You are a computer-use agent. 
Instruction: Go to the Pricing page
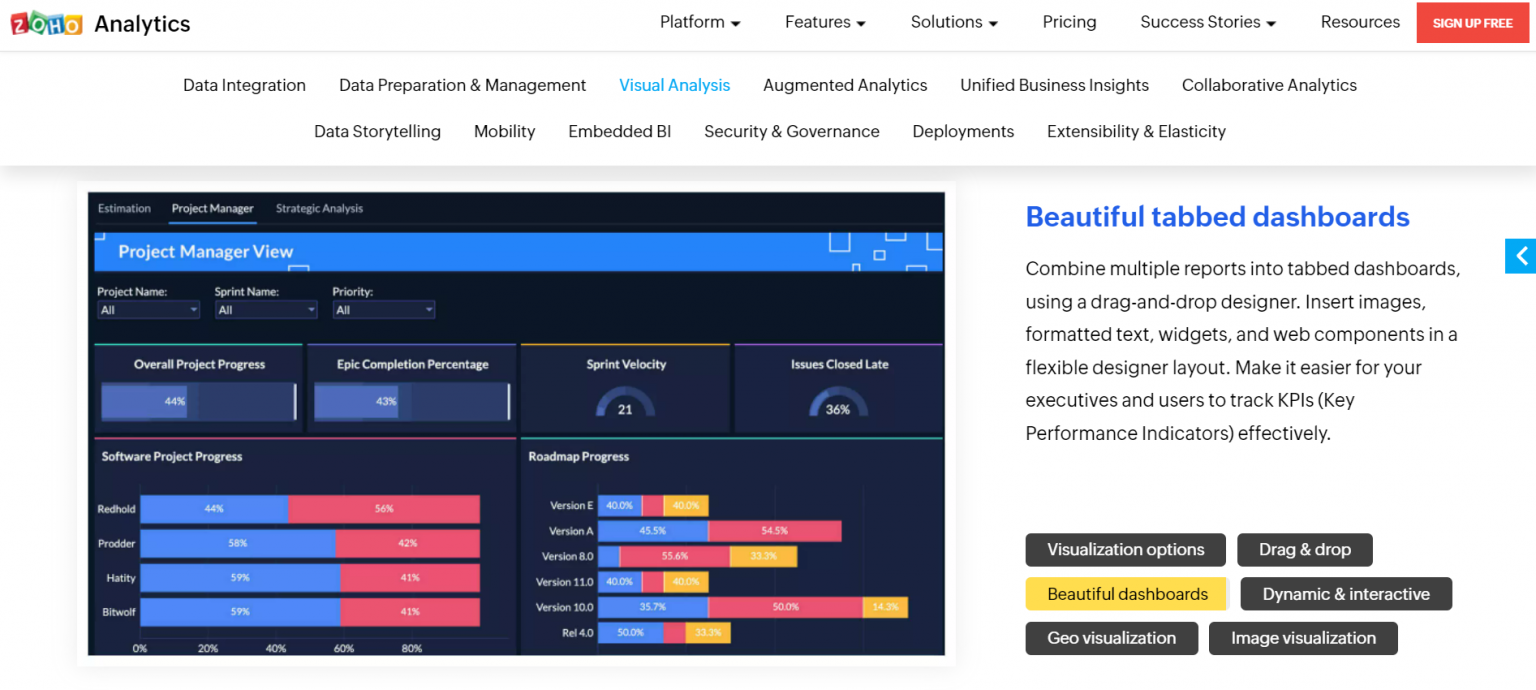click(1069, 21)
